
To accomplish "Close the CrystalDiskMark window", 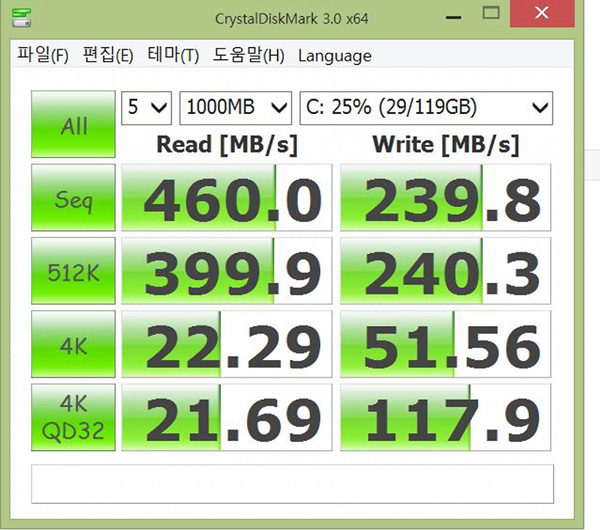I will [x=542, y=14].
